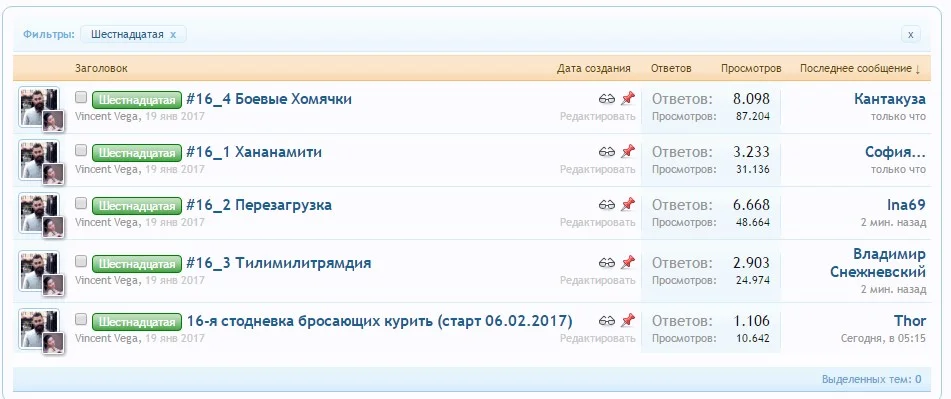Click author avatar on Боевые Хомячки row
Image resolution: width=951 pixels, height=399 pixels.
click(x=39, y=107)
